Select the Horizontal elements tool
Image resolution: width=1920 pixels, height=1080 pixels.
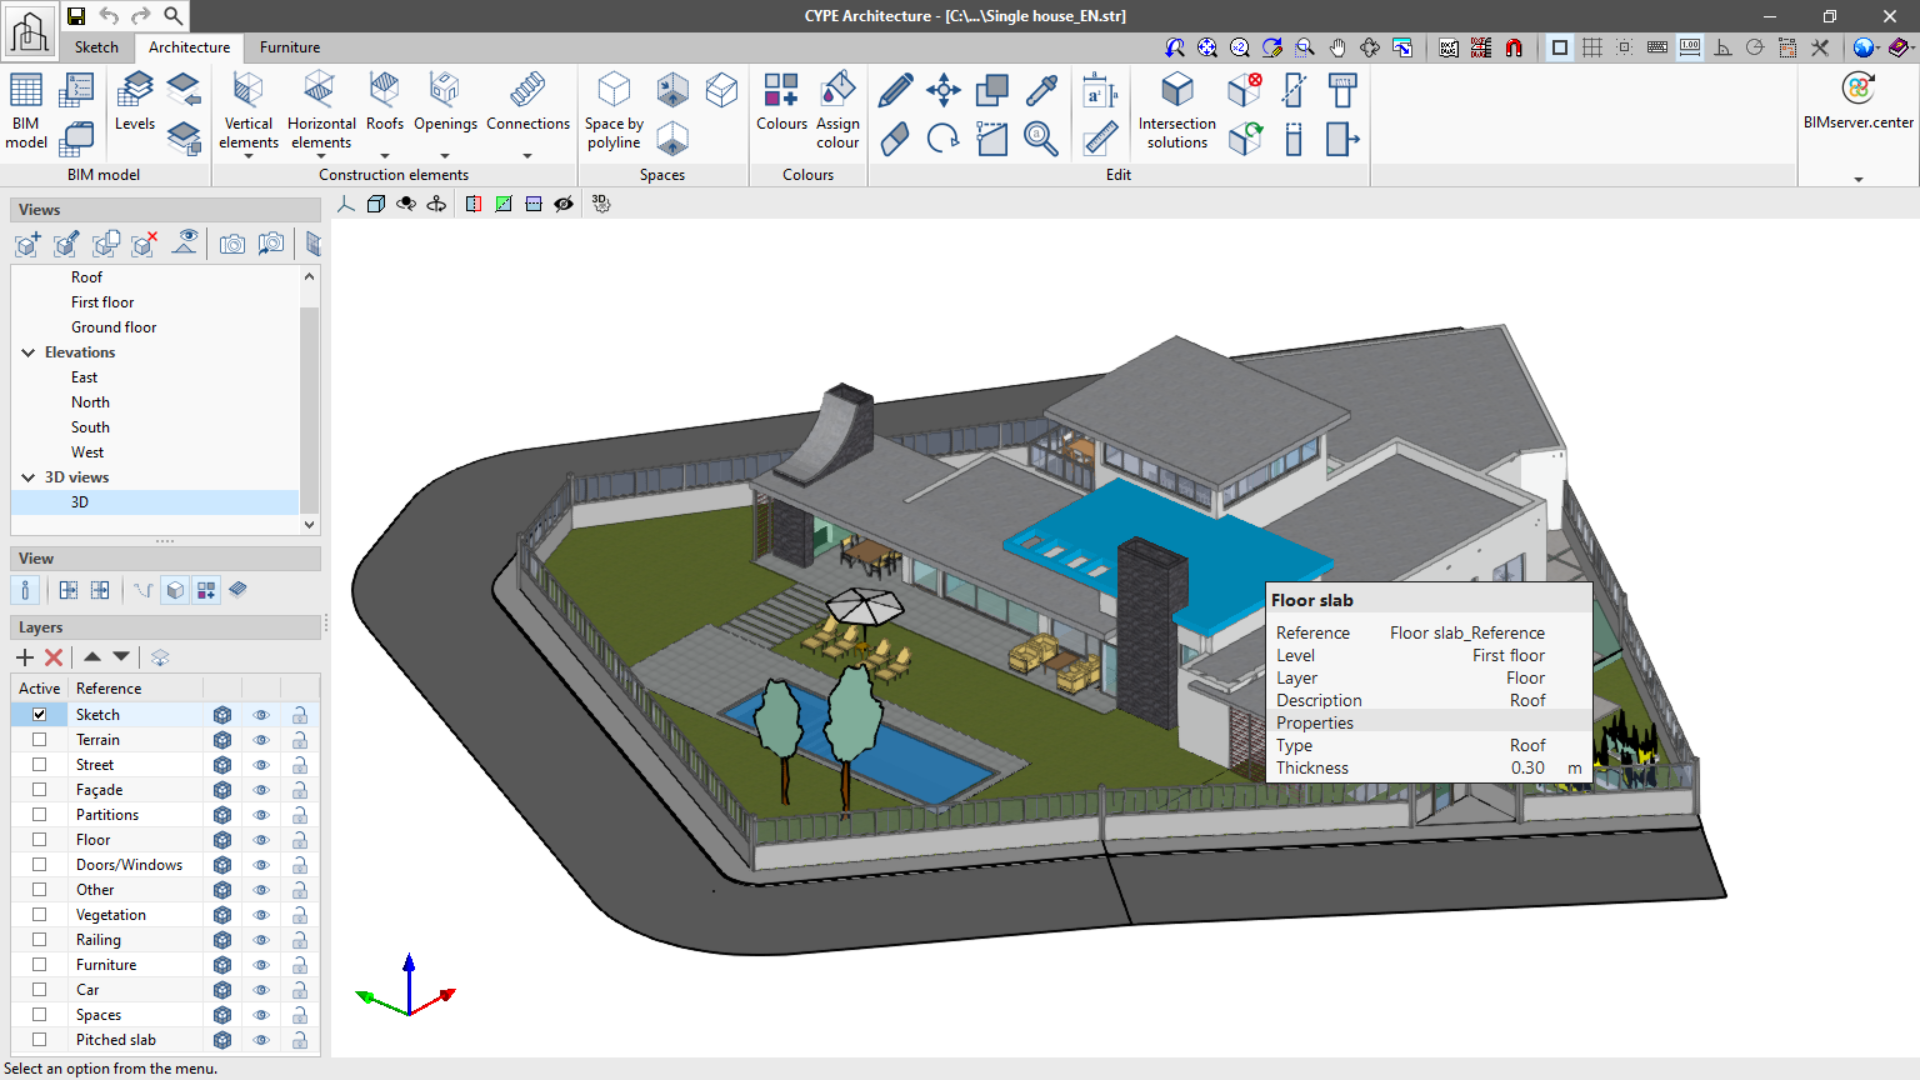tap(321, 110)
